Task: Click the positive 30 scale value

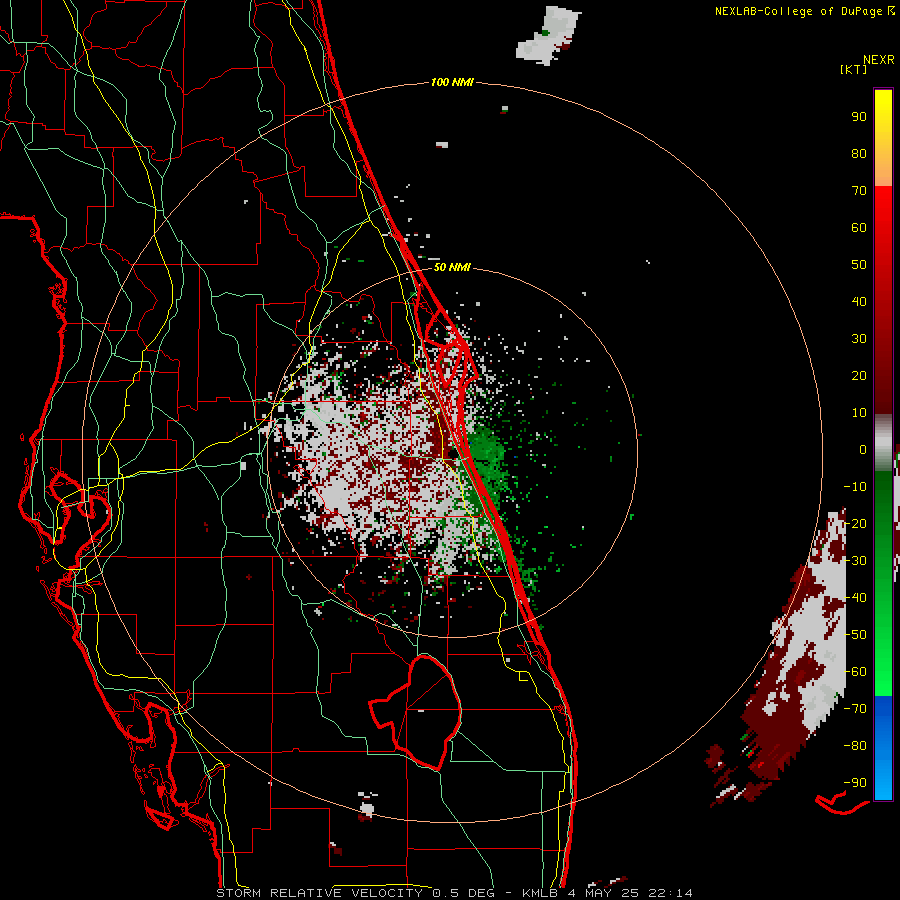Action: point(859,339)
